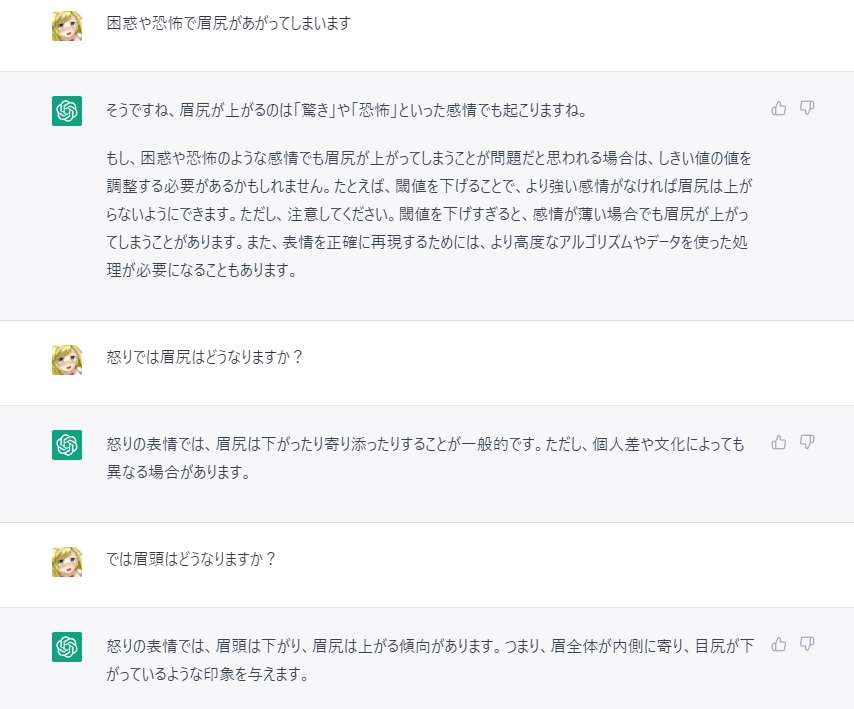This screenshot has height=709, width=854.
Task: Click user avatar beside では眉頭は question
Action: (x=67, y=562)
